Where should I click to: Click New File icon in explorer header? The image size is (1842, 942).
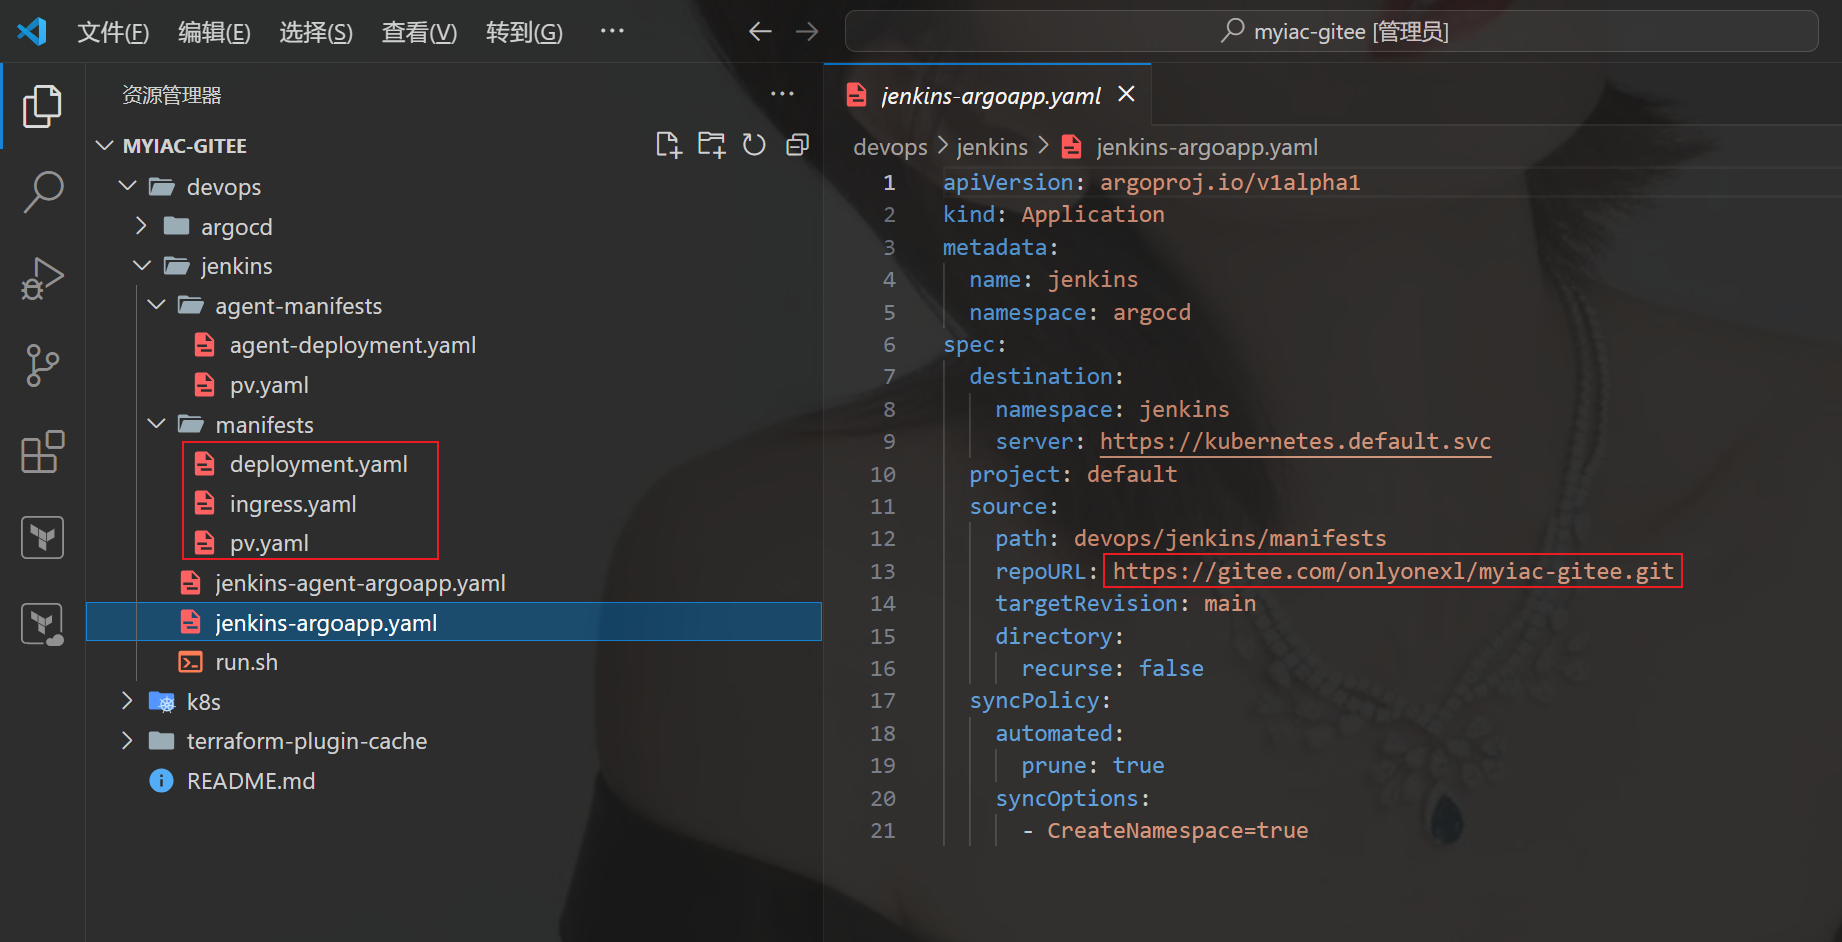click(668, 145)
